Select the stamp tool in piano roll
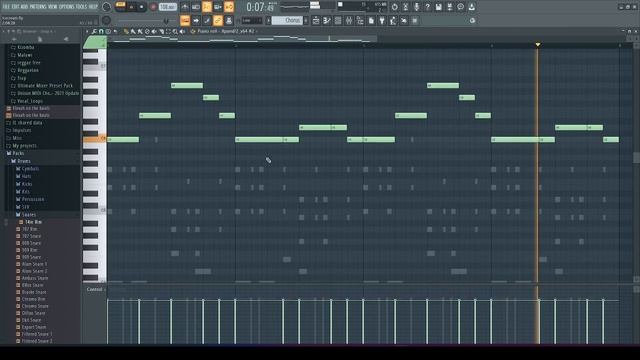Image resolution: width=640 pixels, height=360 pixels. pos(108,31)
